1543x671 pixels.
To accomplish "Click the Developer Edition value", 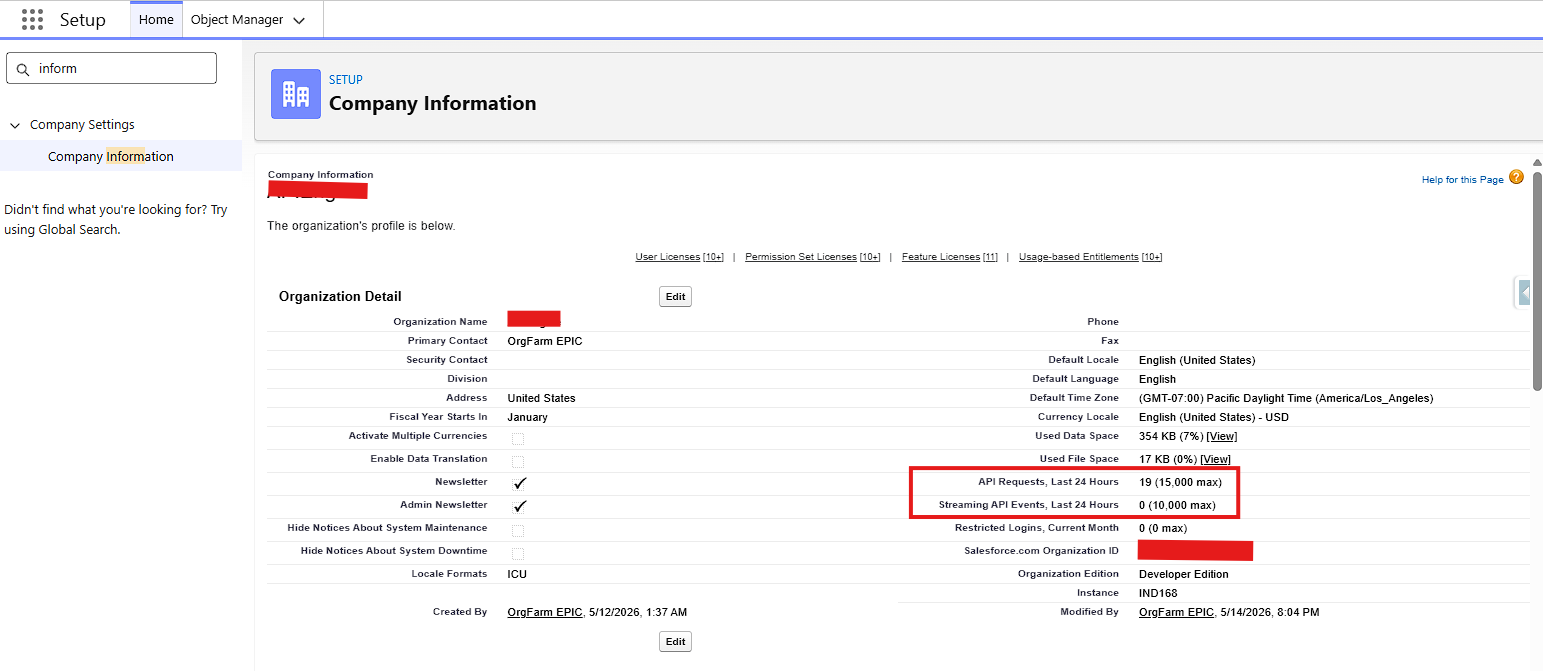I will [x=1184, y=574].
